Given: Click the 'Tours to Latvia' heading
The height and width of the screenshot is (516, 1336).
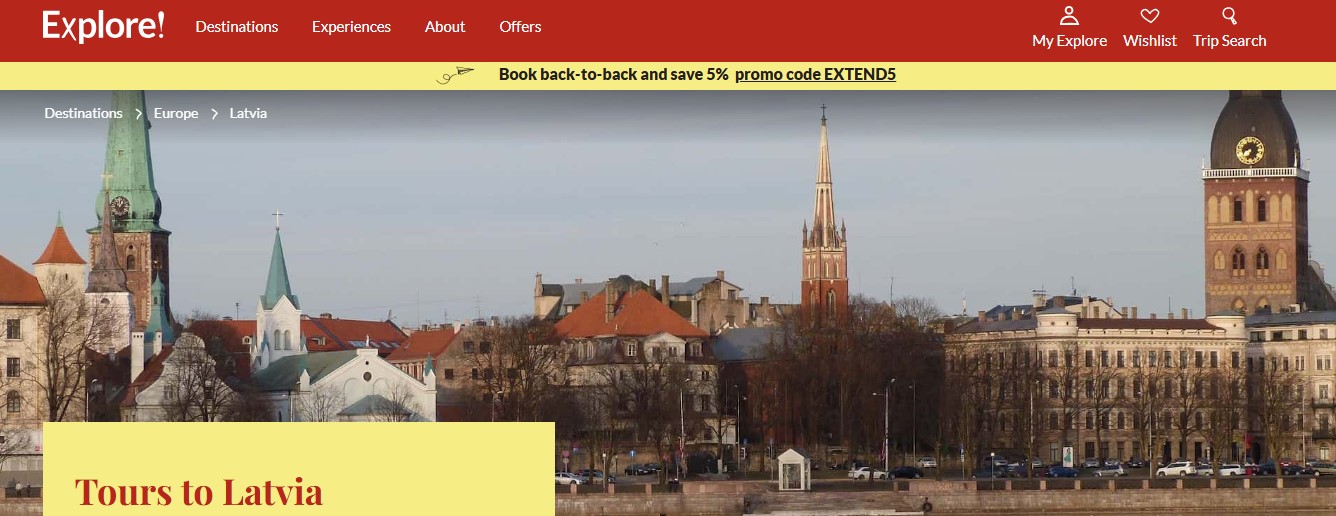Looking at the screenshot, I should 199,492.
